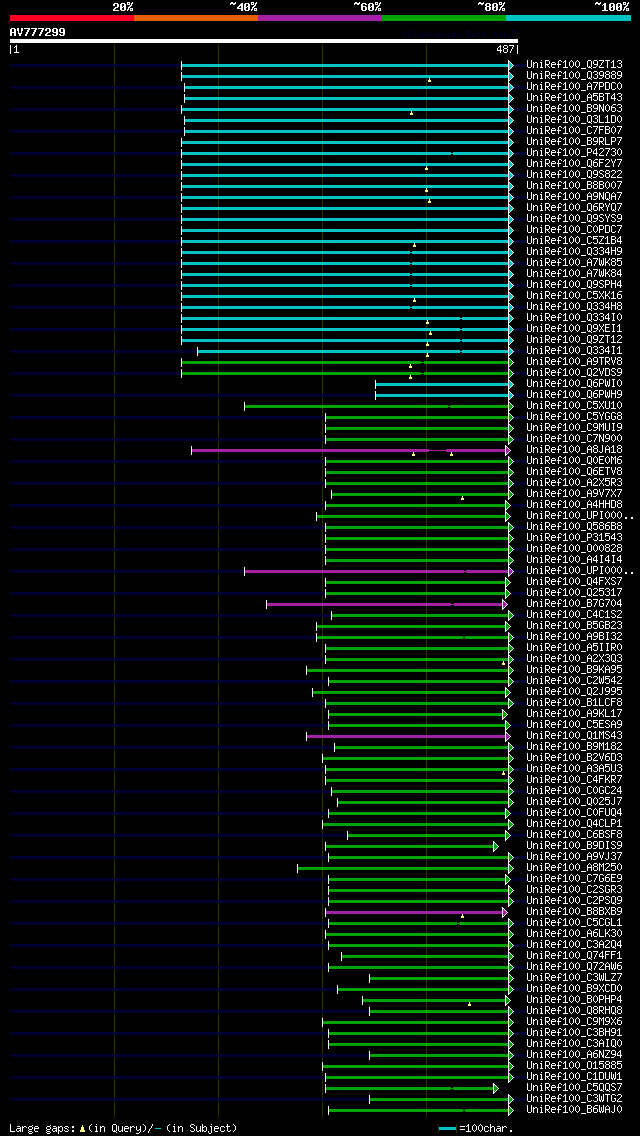Image resolution: width=640 pixels, height=1136 pixels.
Task: Click the UniRef100_A5IIR0 label
Action: click(575, 648)
